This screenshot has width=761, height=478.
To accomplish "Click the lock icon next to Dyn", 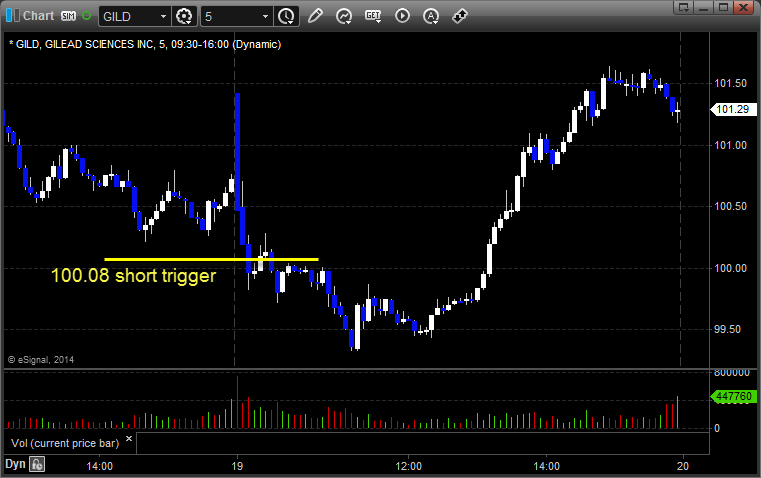I will click(x=37, y=464).
